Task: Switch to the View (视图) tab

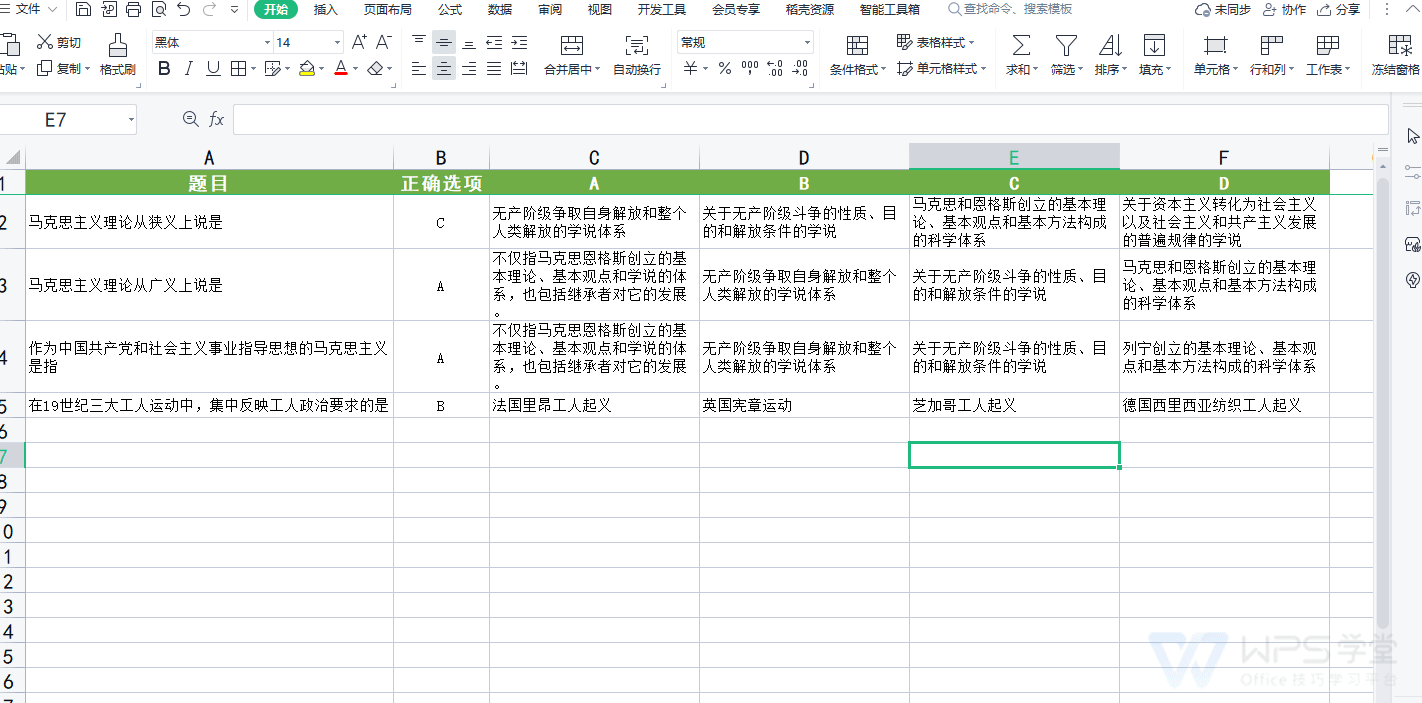Action: tap(600, 9)
